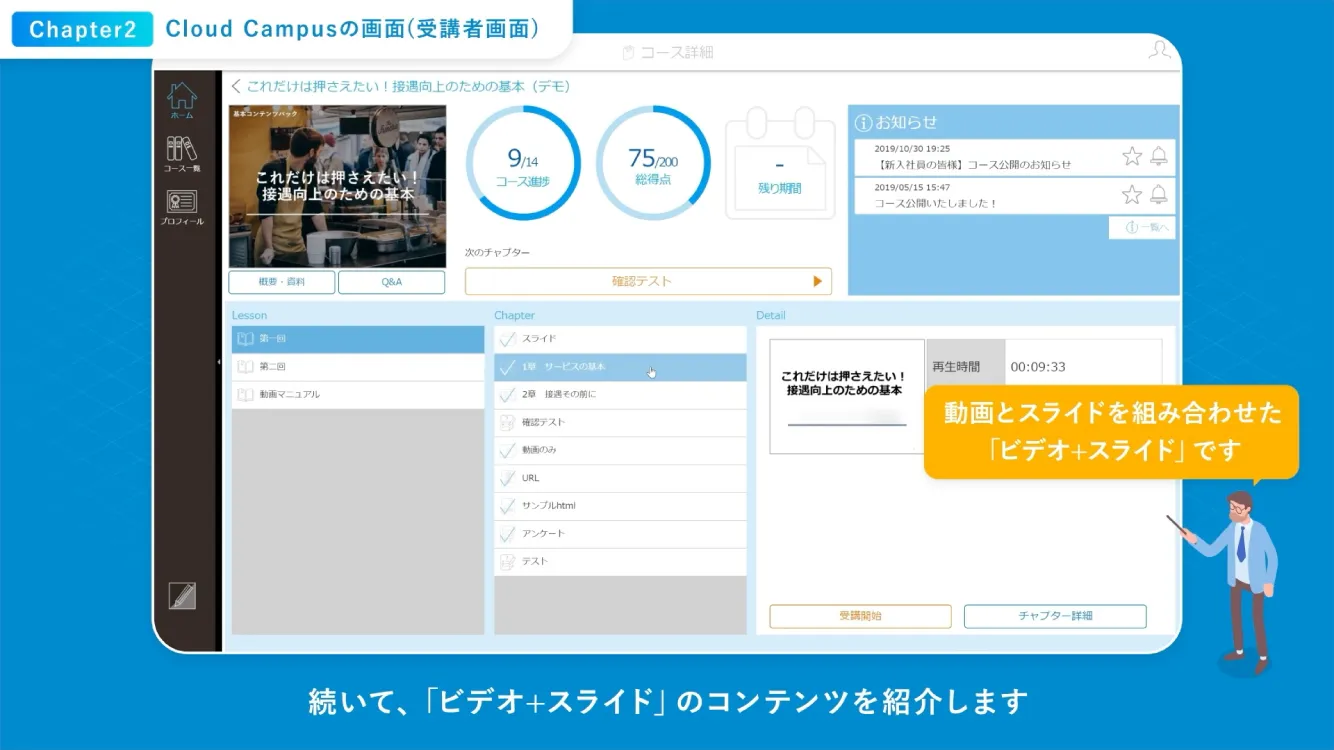Click the book icon of 第一回 lesson

(245, 339)
